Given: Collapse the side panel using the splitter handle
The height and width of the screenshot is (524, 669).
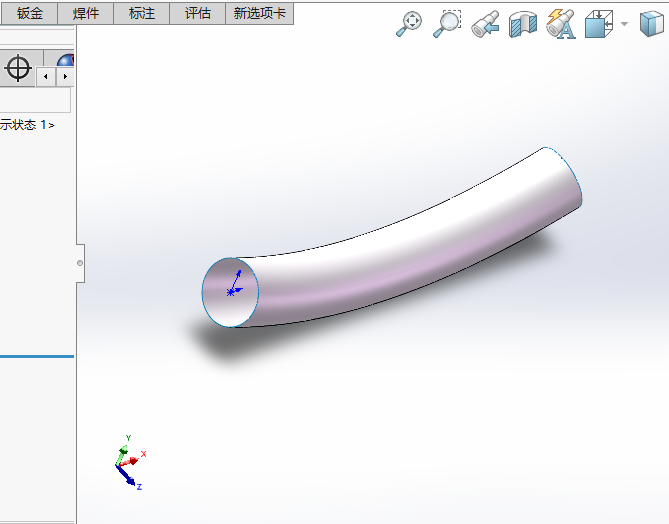Looking at the screenshot, I should (x=80, y=263).
